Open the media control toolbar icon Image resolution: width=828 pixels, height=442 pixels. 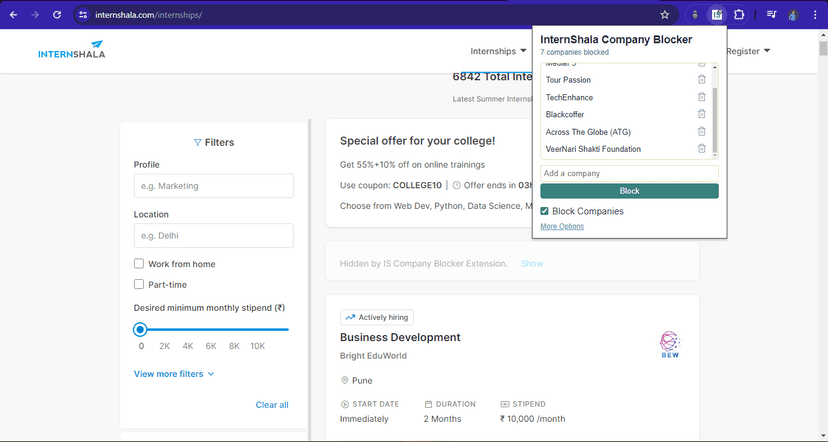tap(771, 15)
